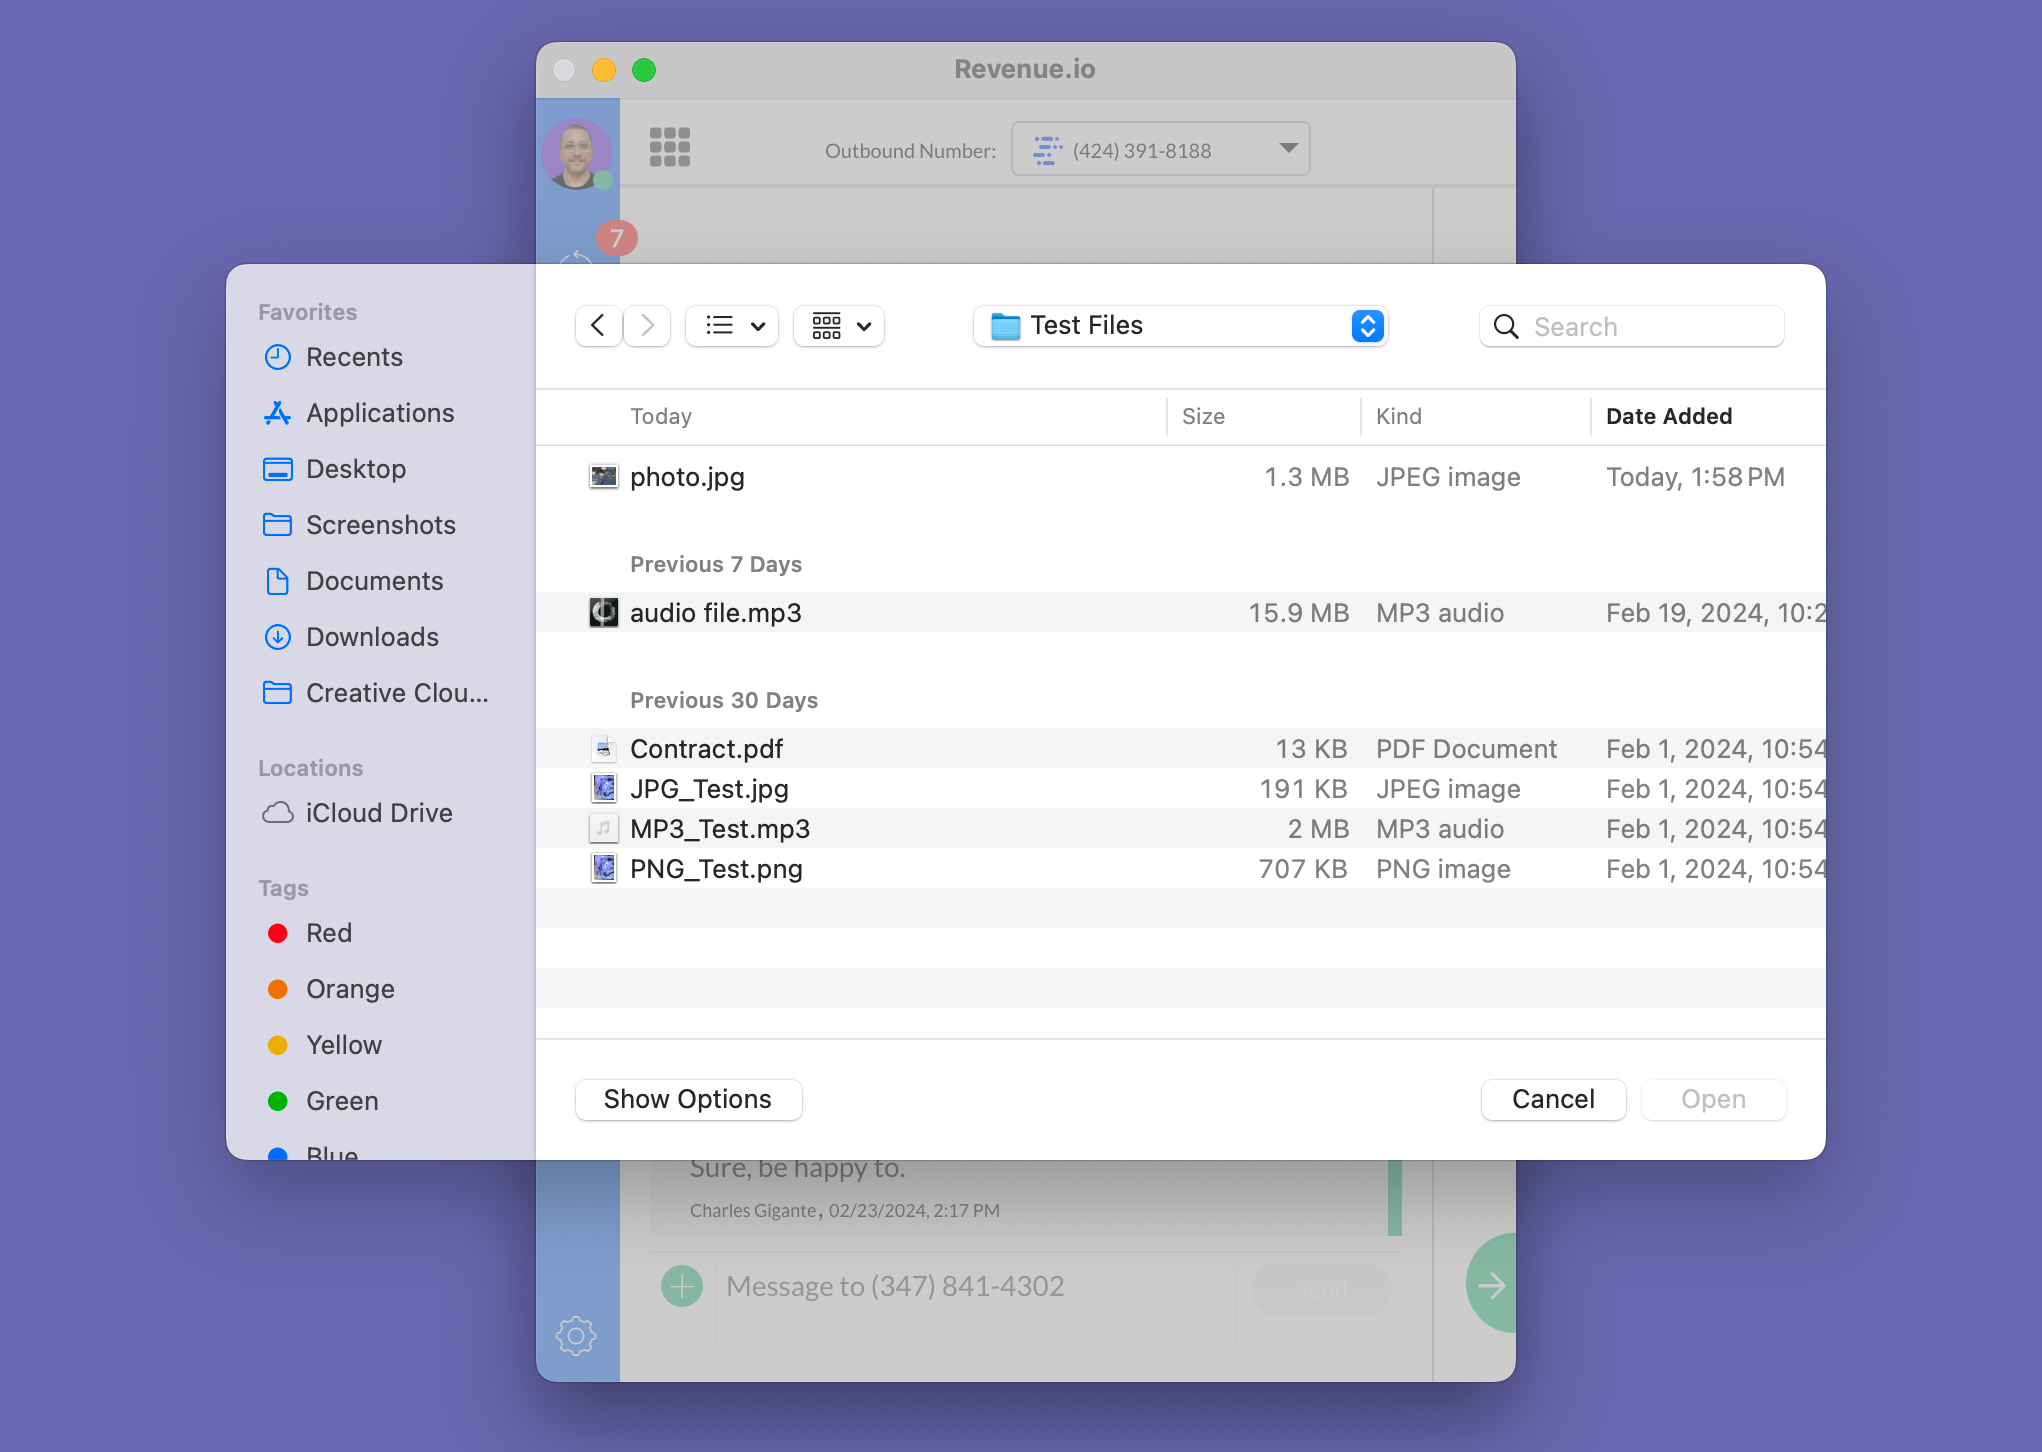Image resolution: width=2042 pixels, height=1452 pixels.
Task: Go to Downloads folder in sidebar
Action: [372, 637]
